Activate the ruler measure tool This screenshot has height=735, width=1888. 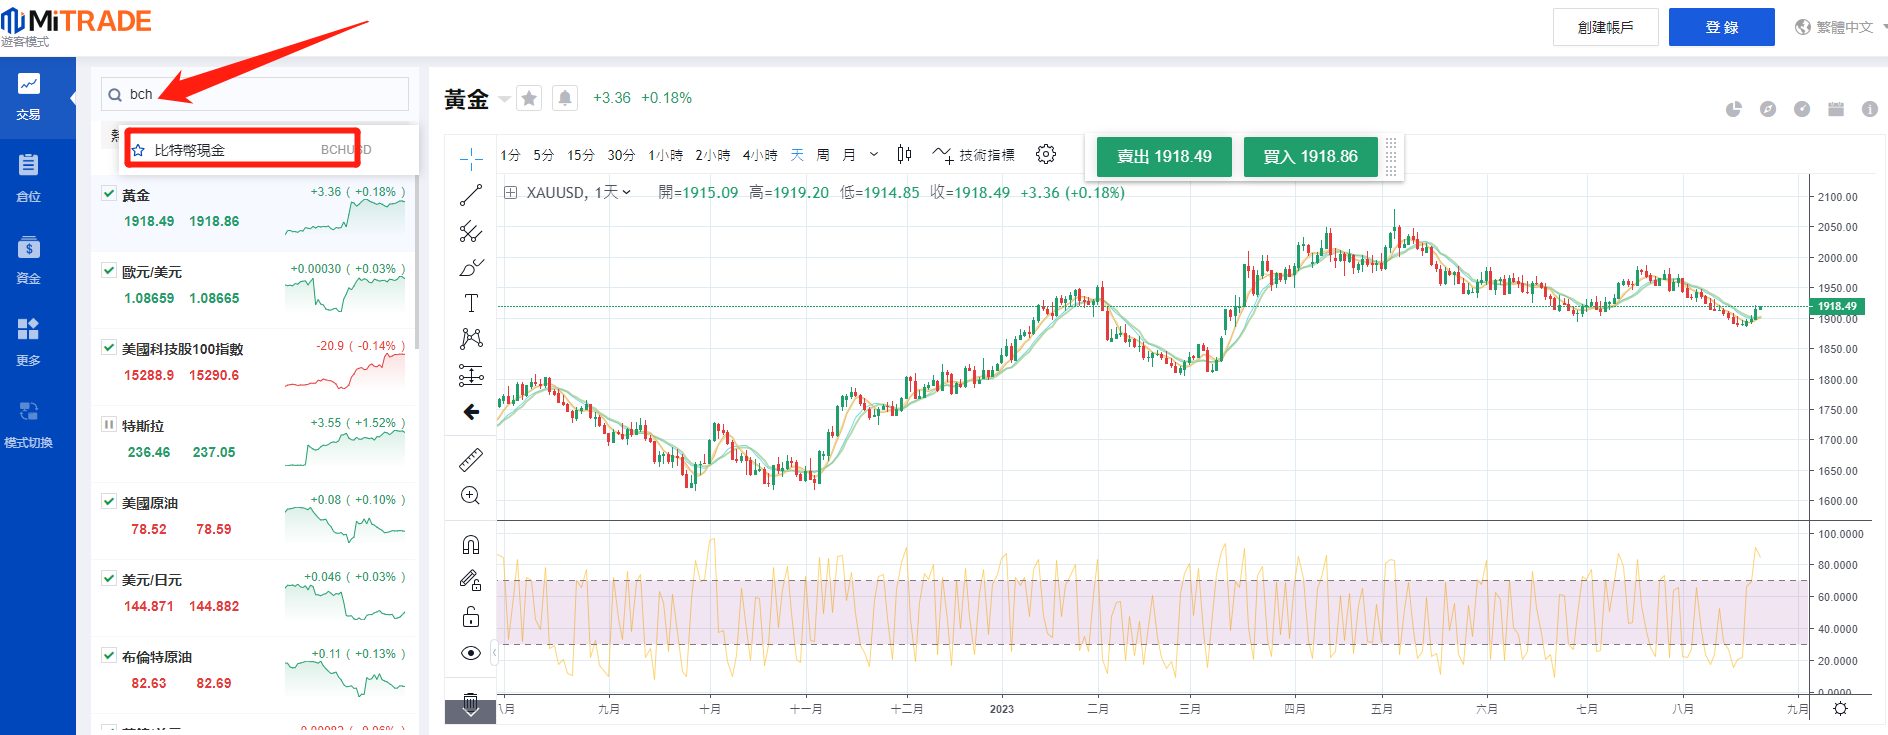click(471, 459)
